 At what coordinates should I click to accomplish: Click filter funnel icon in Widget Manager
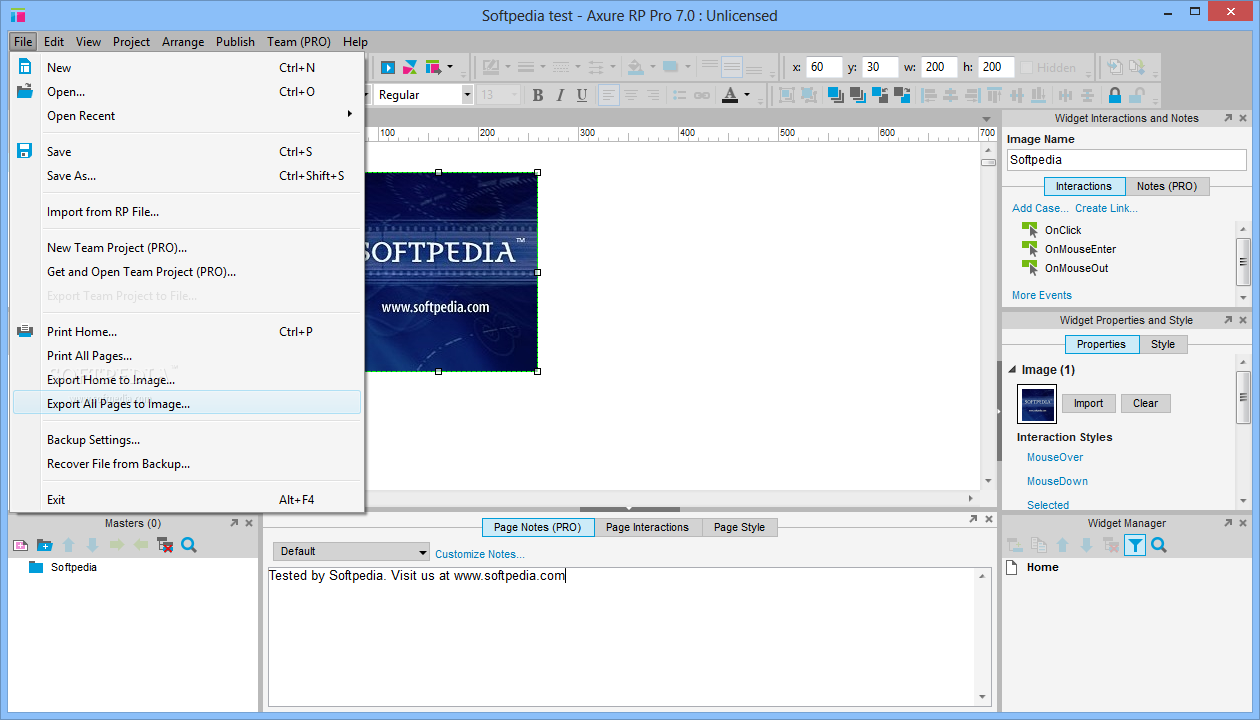(1135, 545)
